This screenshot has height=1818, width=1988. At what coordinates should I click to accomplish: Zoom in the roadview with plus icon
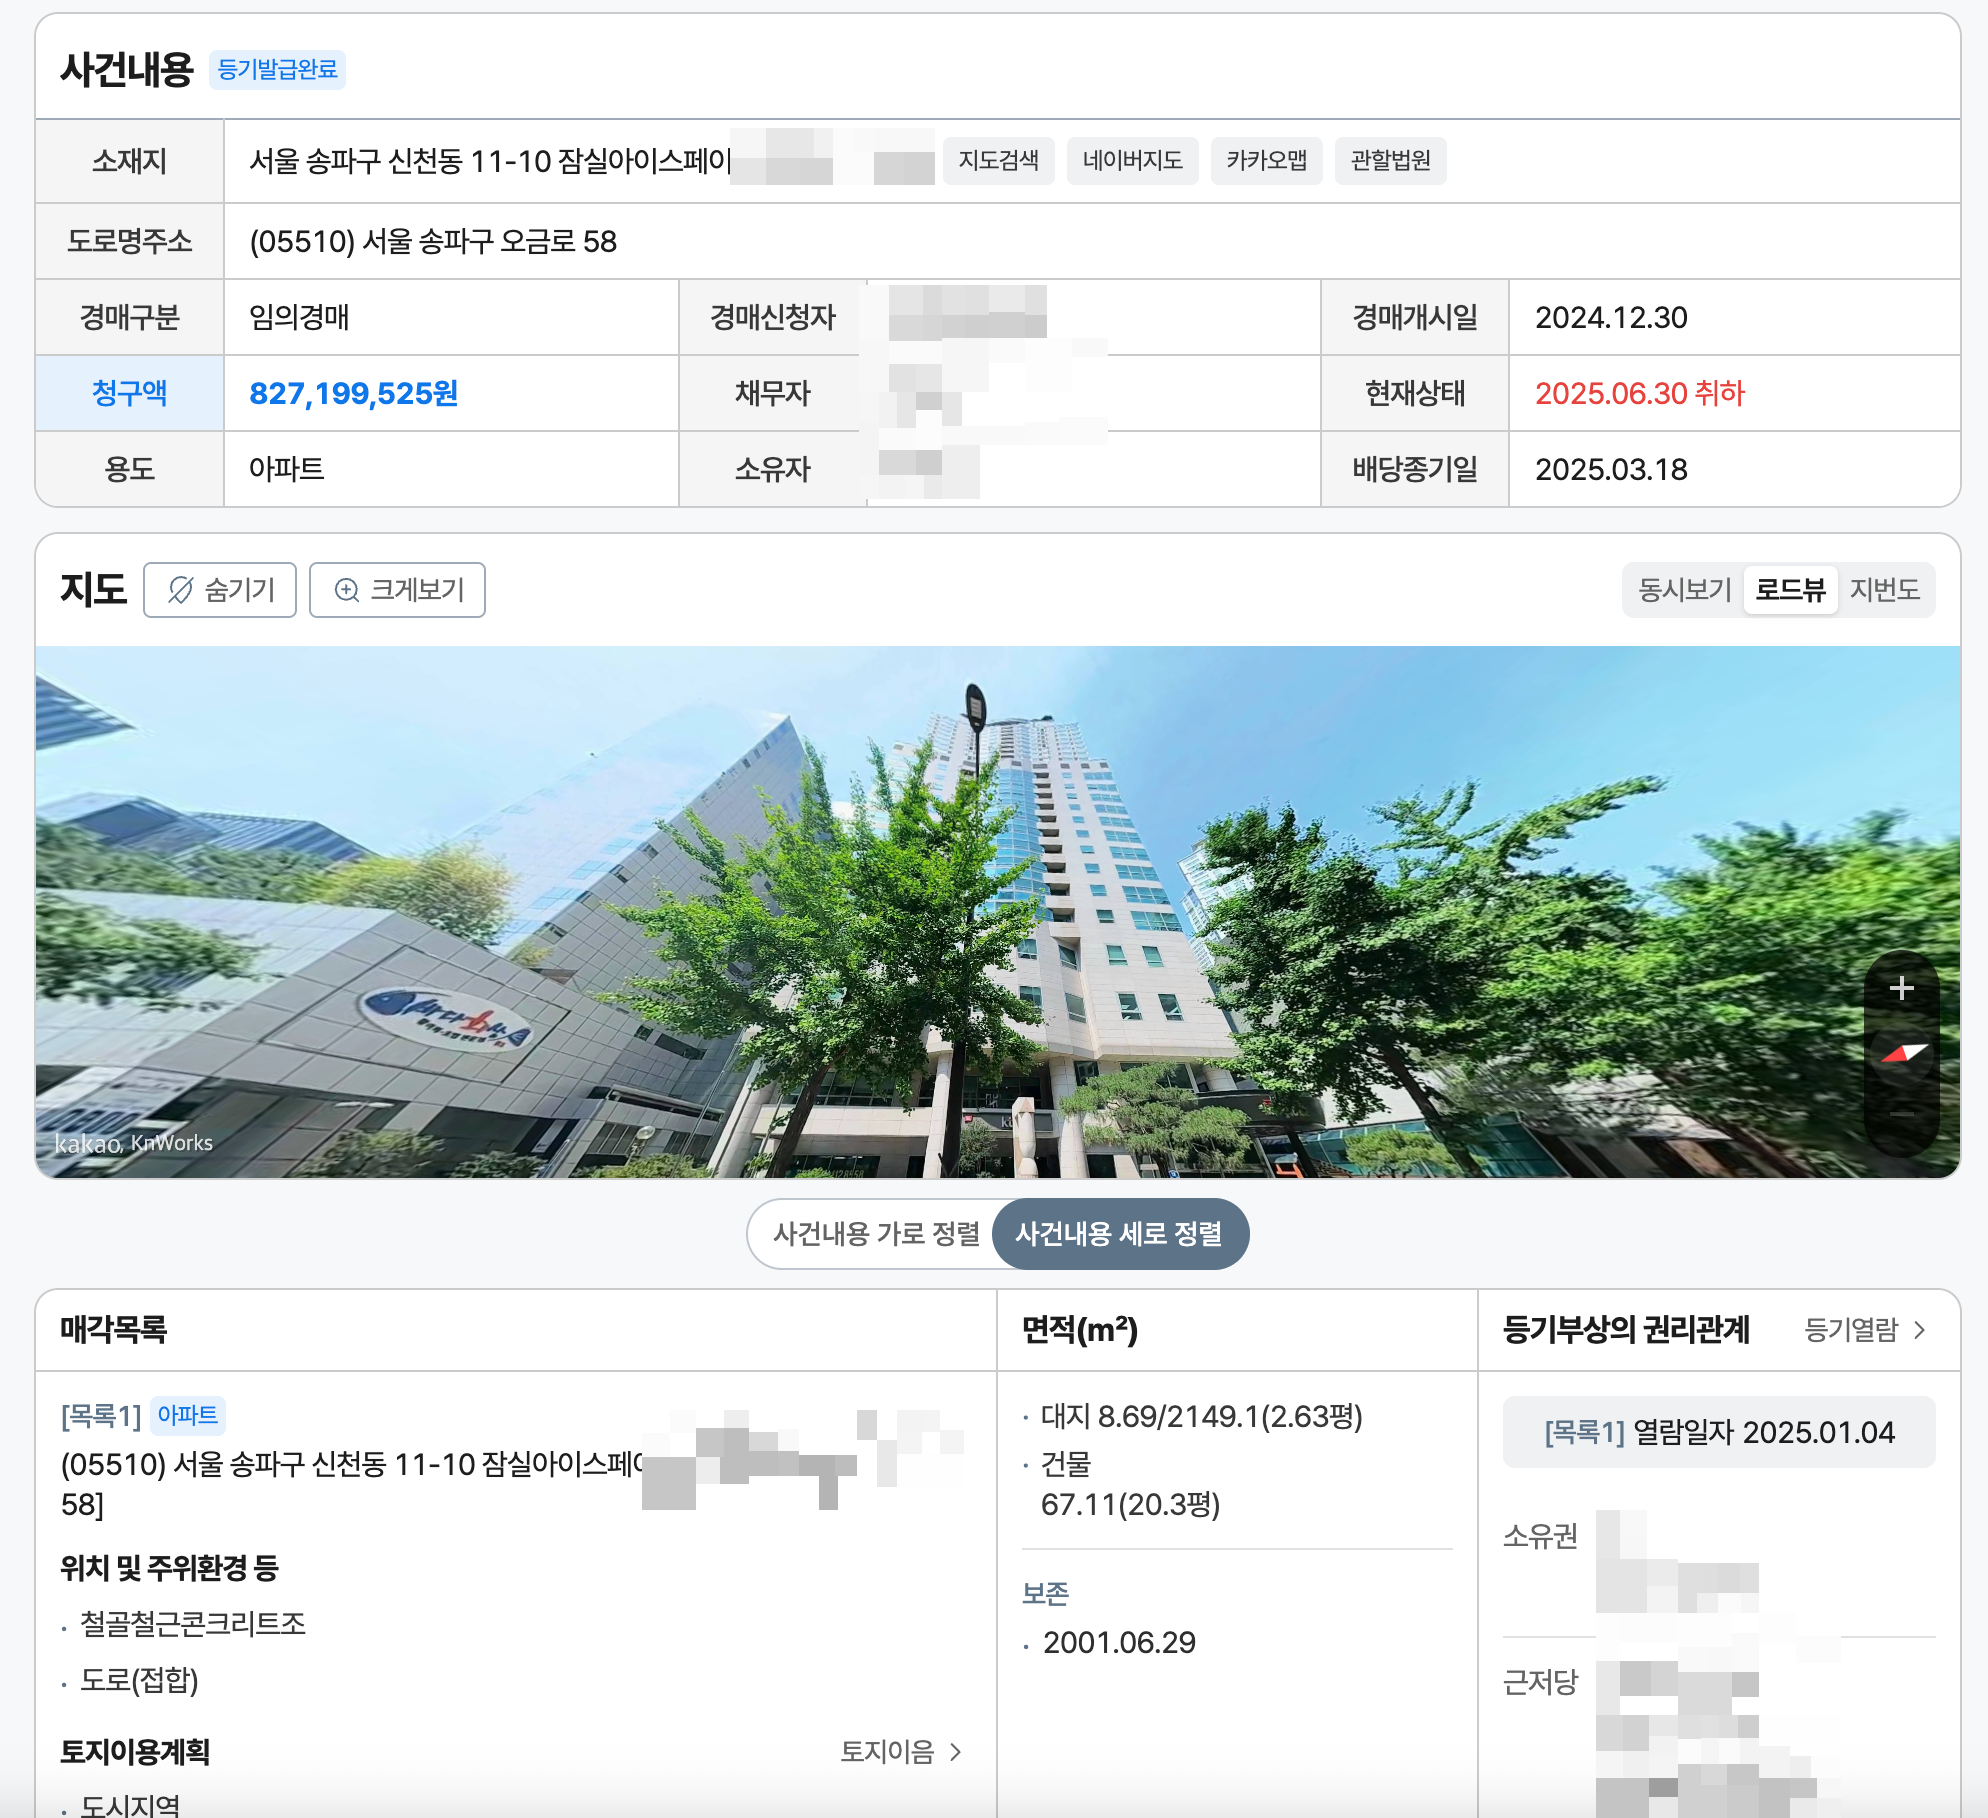click(x=1902, y=988)
